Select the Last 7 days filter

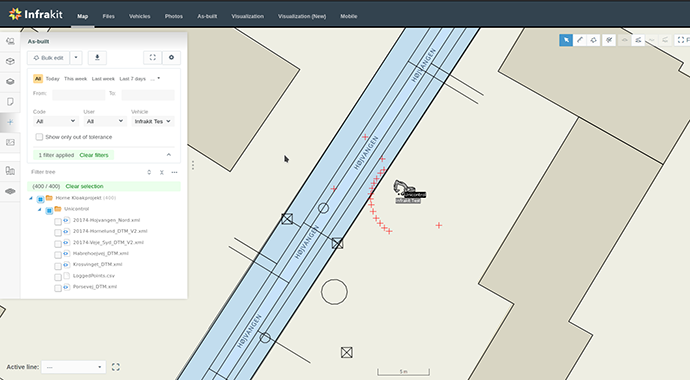132,79
